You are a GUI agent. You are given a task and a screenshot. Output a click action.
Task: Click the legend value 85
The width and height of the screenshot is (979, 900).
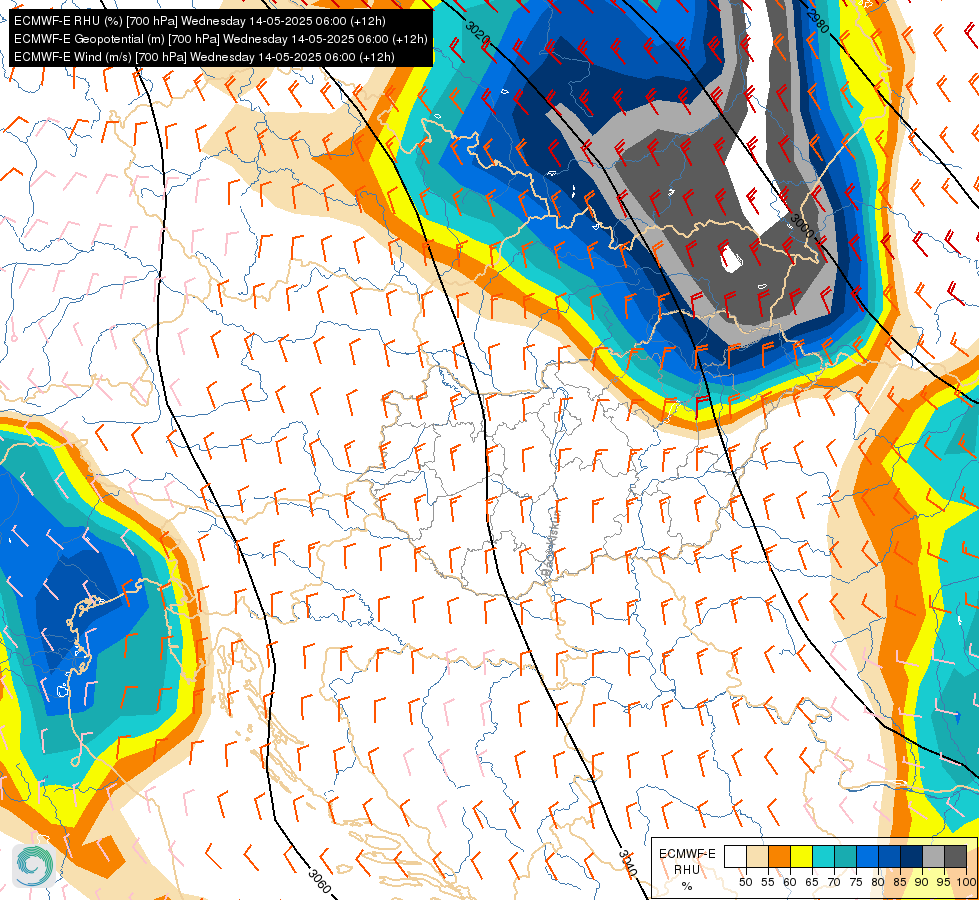[900, 883]
